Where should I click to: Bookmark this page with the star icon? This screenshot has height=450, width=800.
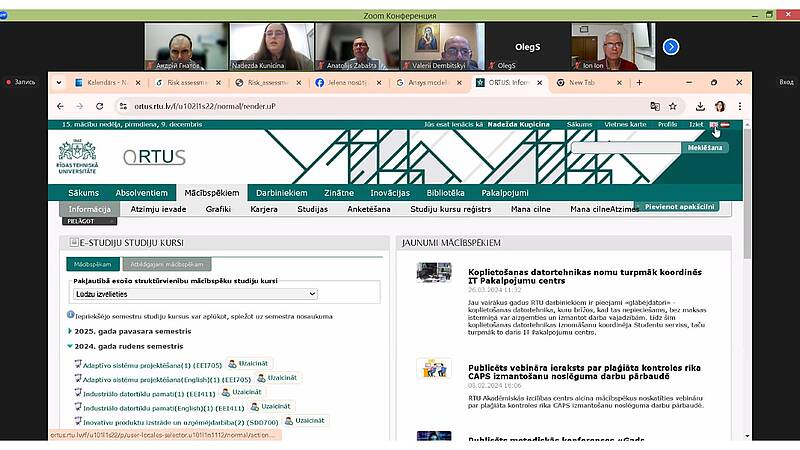point(673,106)
